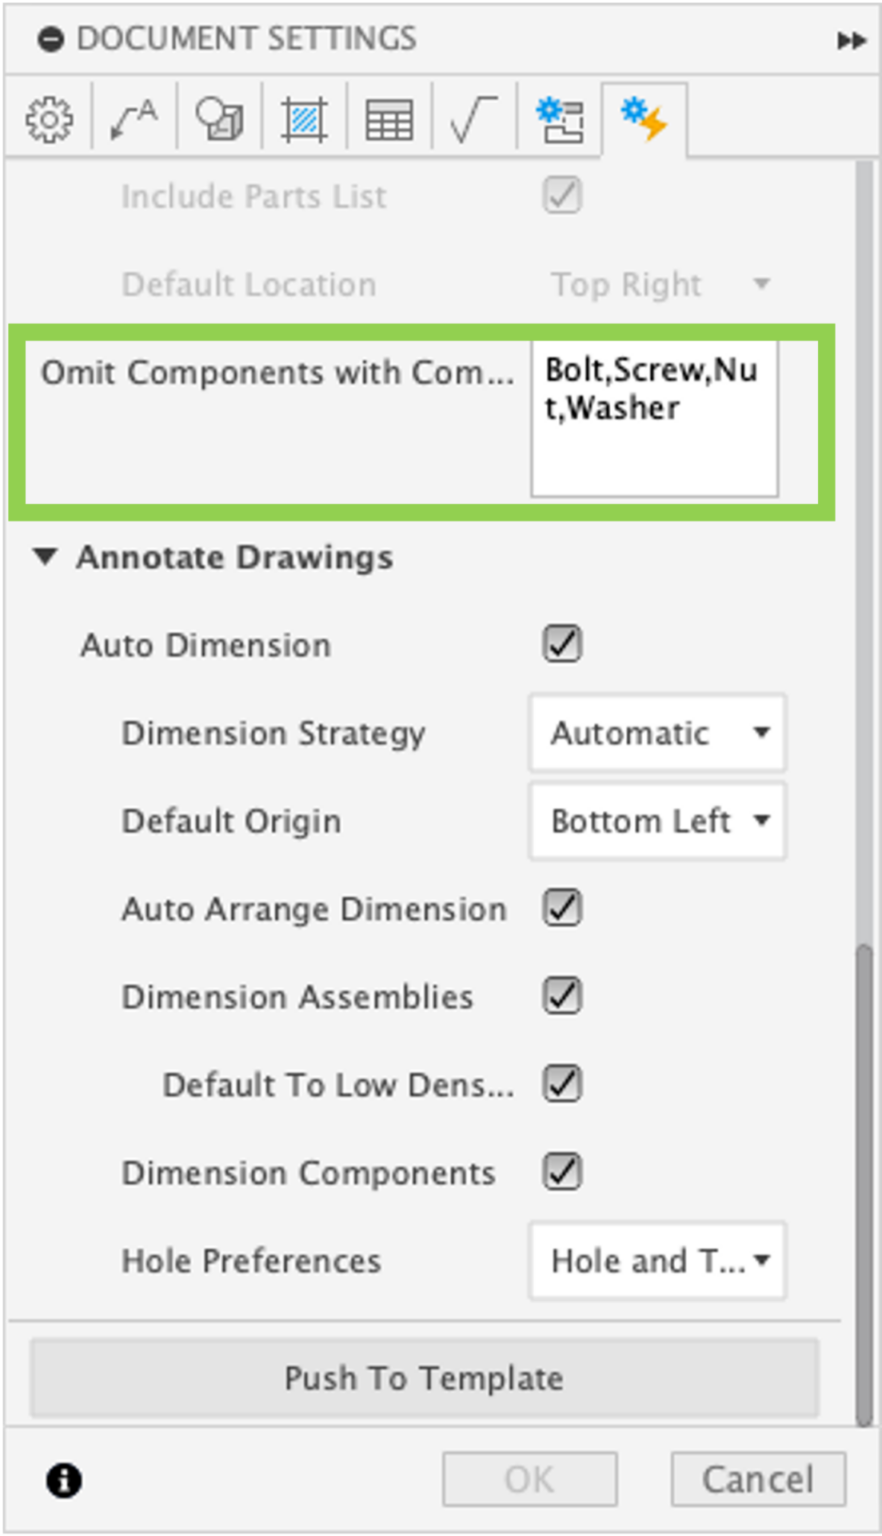Open the Dimension Strategy dropdown
The image size is (882, 1536).
(657, 733)
